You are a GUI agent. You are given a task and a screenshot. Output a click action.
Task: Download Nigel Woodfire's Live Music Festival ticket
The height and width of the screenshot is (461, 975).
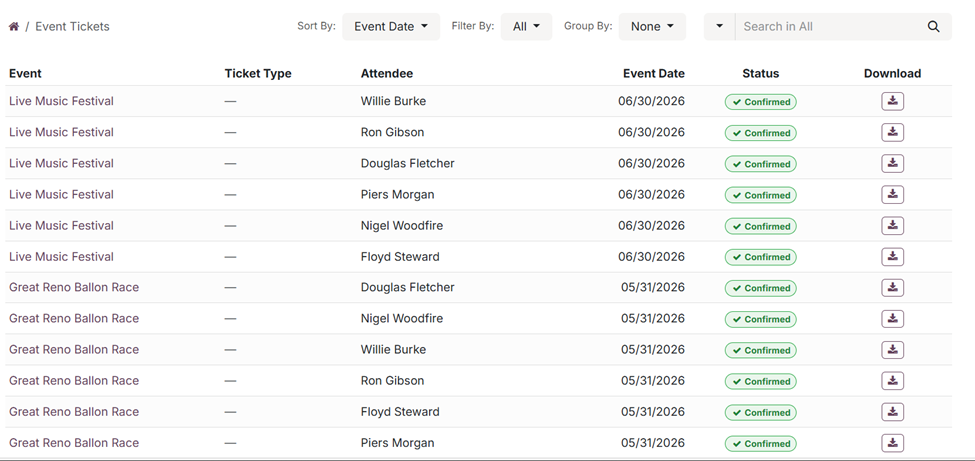pos(893,226)
